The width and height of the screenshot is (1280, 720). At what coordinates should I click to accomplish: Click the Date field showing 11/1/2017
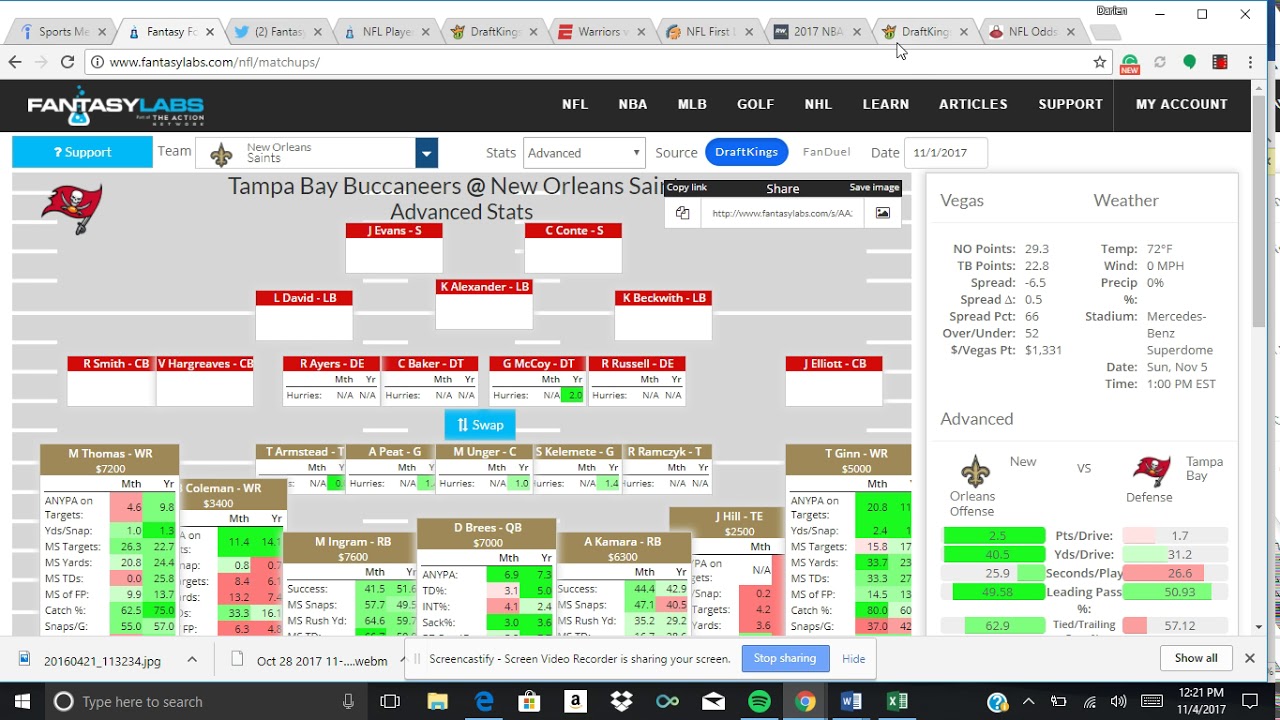pyautogui.click(x=946, y=153)
